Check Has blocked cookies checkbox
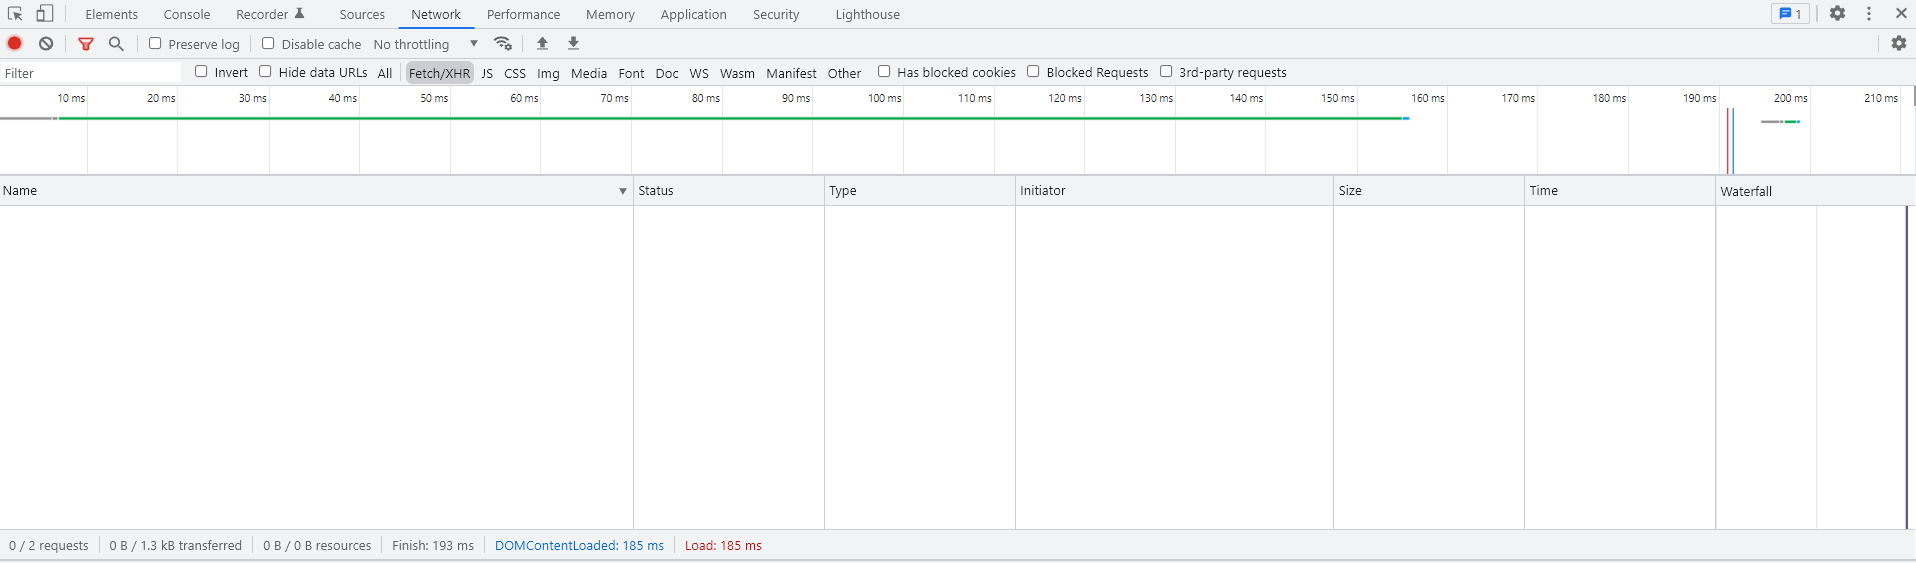The image size is (1916, 563). (x=884, y=71)
